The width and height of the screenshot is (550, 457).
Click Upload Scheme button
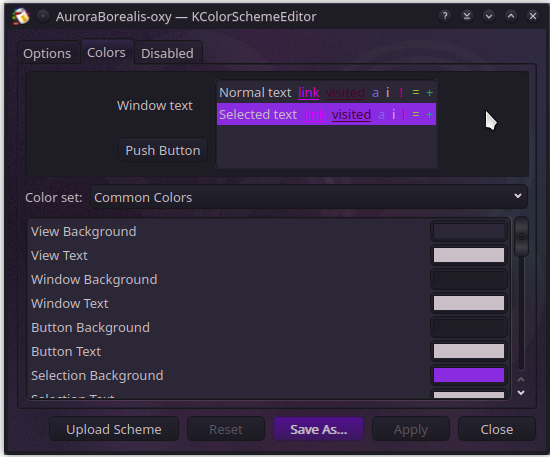[x=114, y=429]
